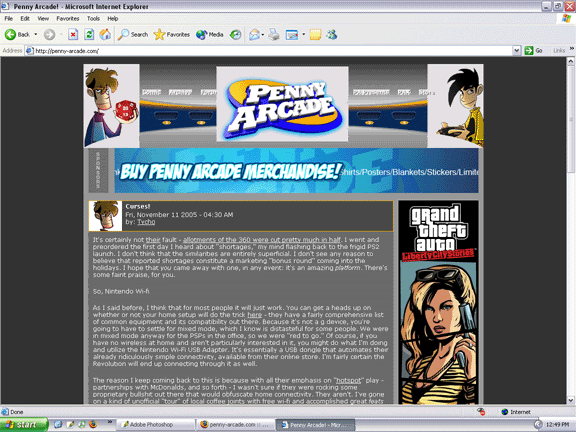Screen dimensions: 576x432
Task: Click the Go button beside address bar
Action: (534, 51)
